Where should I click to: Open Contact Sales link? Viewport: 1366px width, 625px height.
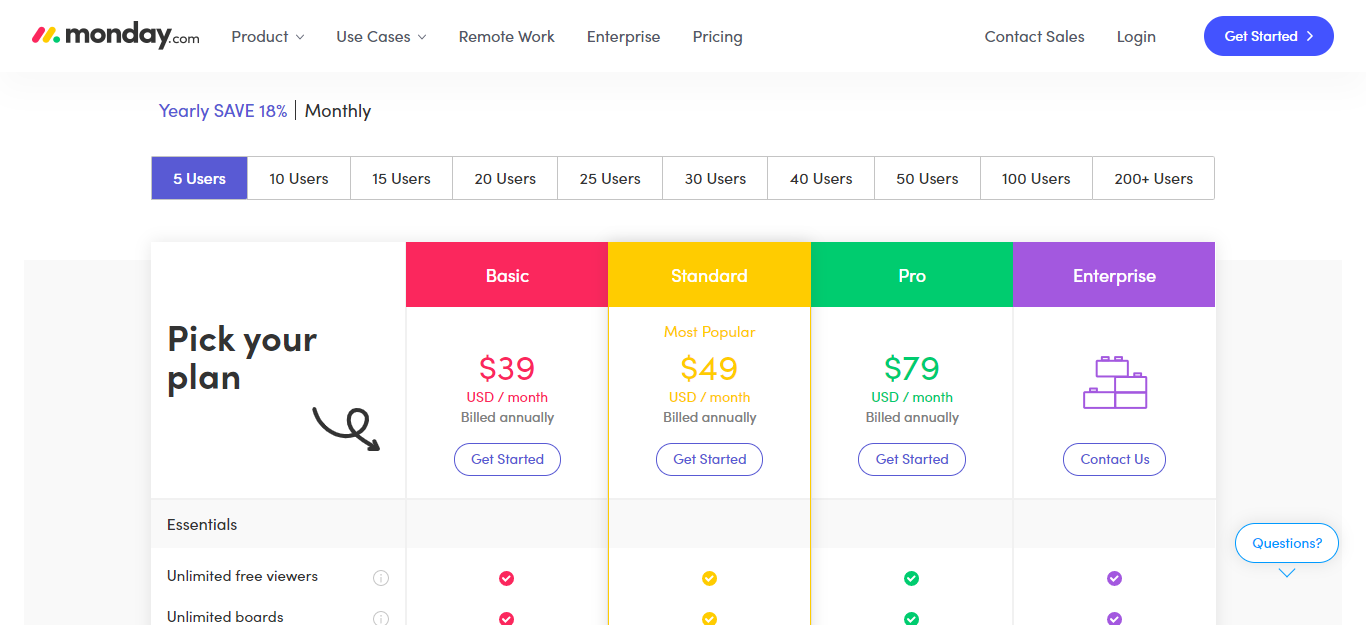pyautogui.click(x=1034, y=36)
